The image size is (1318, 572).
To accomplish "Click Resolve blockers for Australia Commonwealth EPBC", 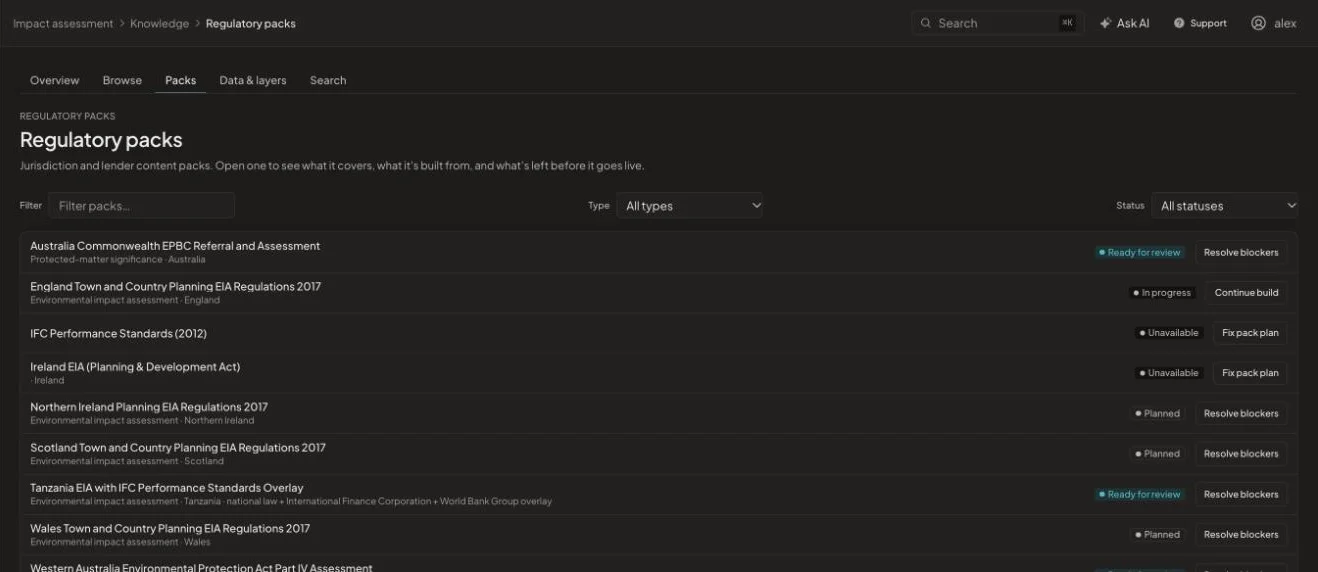I will [1241, 253].
